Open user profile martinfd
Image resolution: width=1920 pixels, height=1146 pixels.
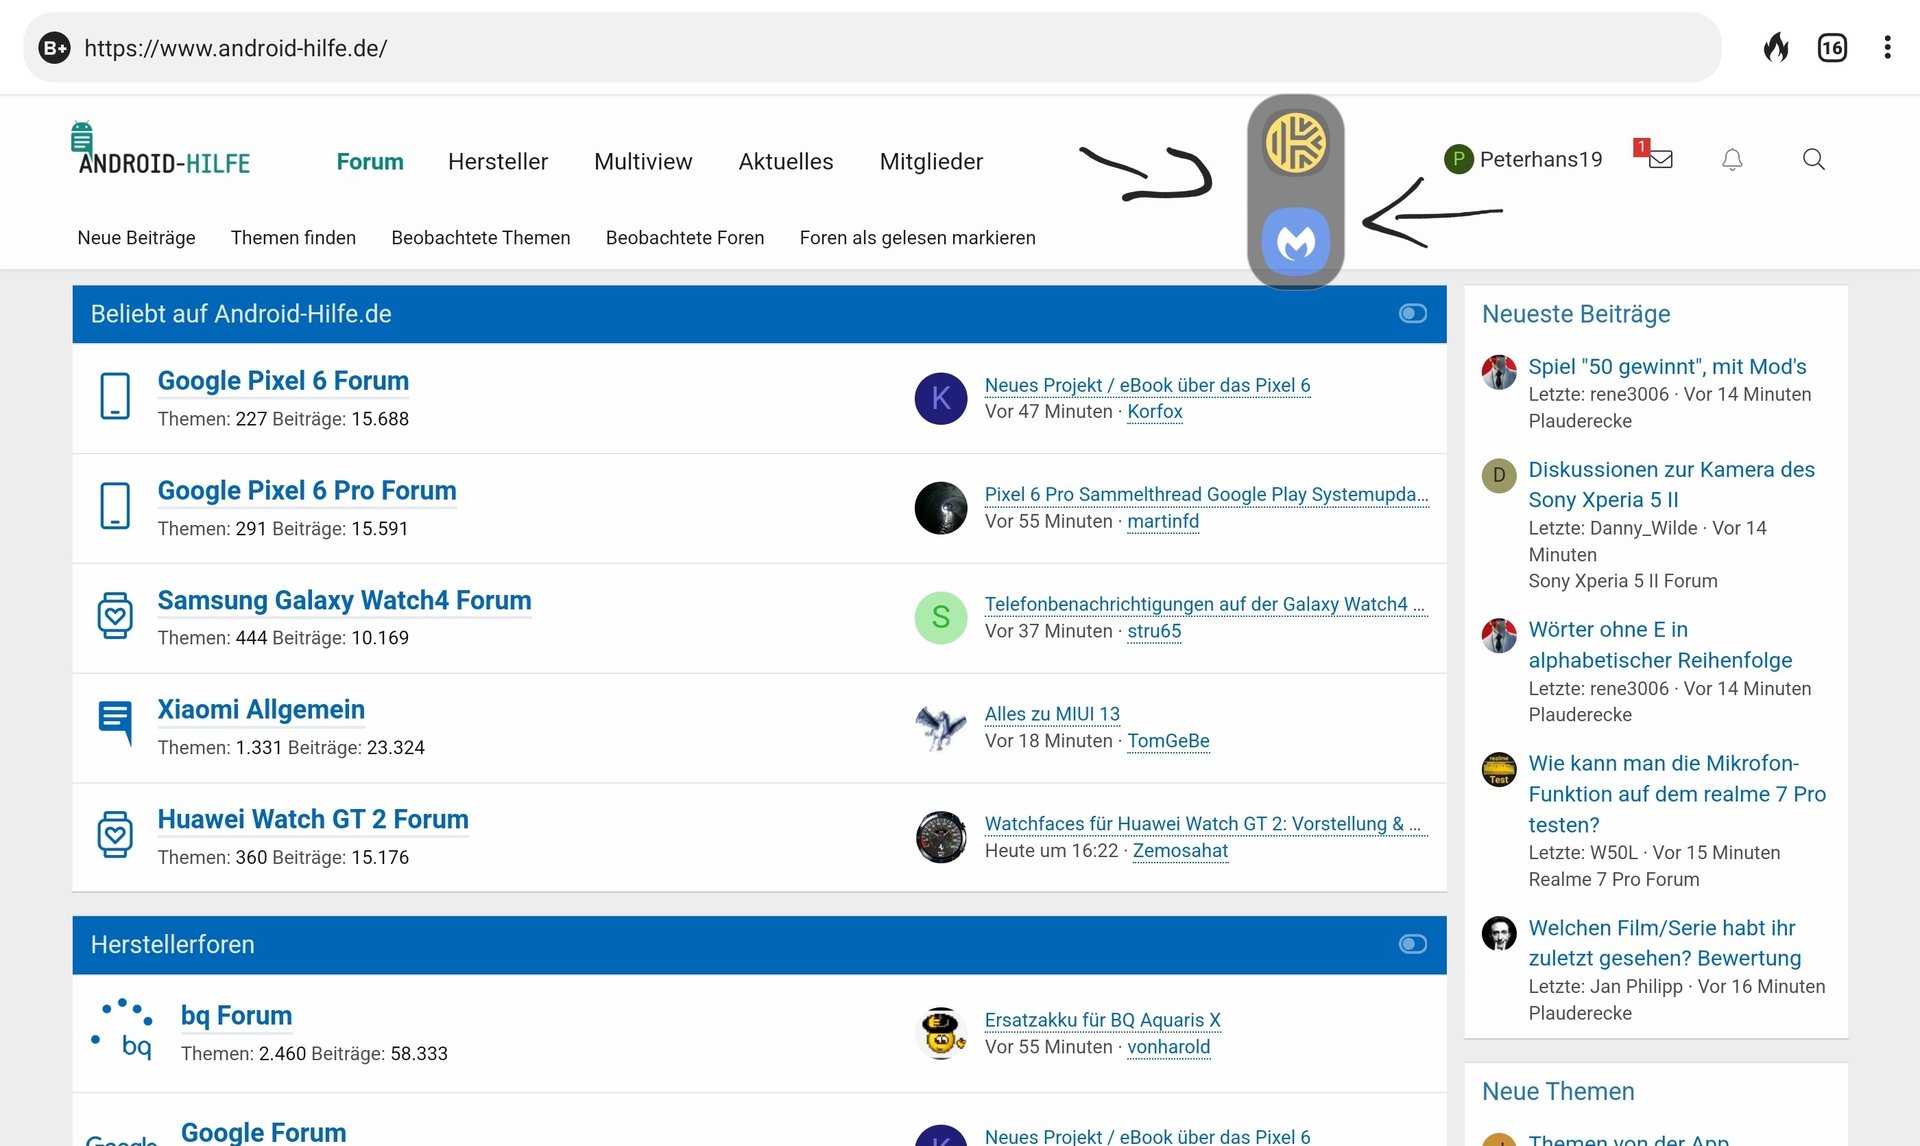tap(1163, 521)
